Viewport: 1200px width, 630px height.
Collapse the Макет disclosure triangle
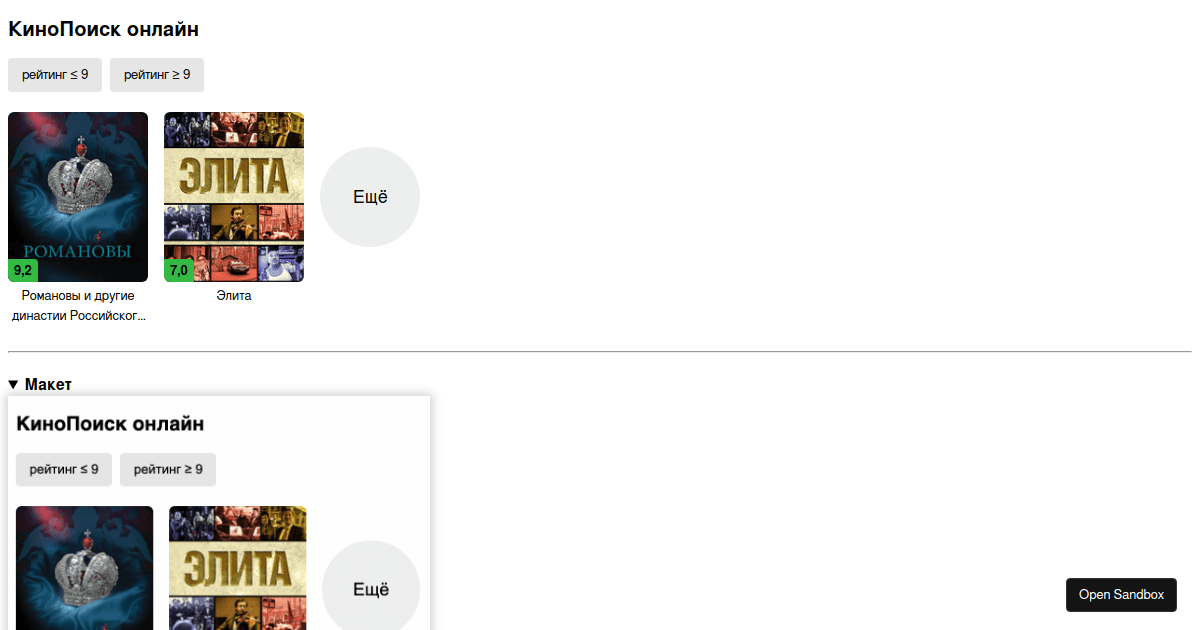[14, 385]
